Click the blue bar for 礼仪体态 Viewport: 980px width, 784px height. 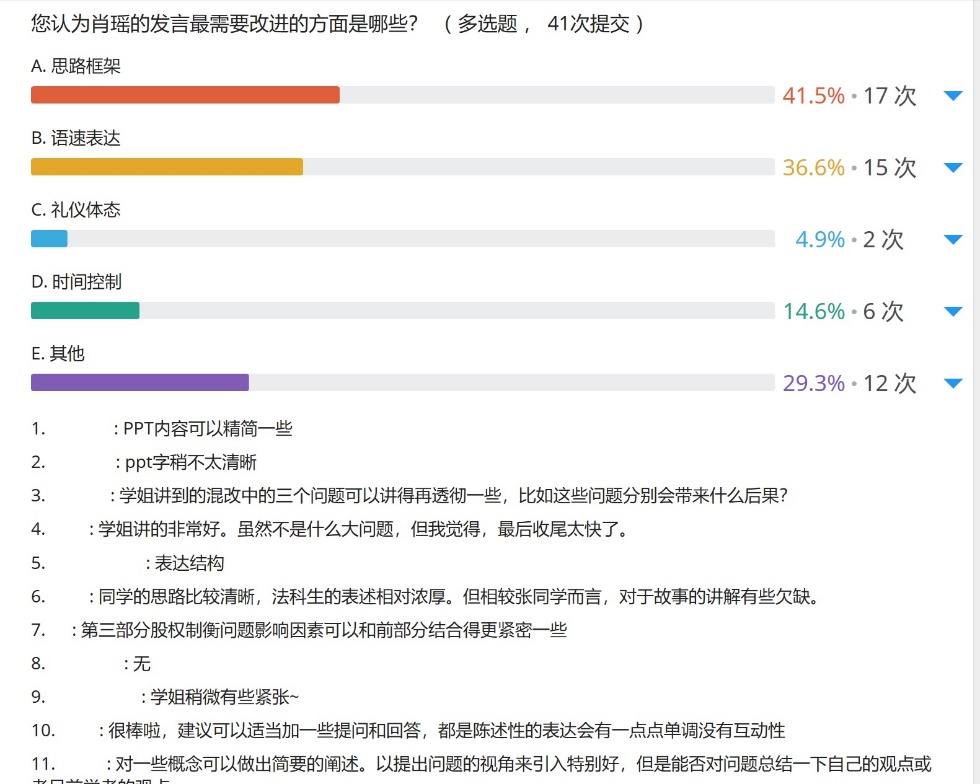point(49,239)
